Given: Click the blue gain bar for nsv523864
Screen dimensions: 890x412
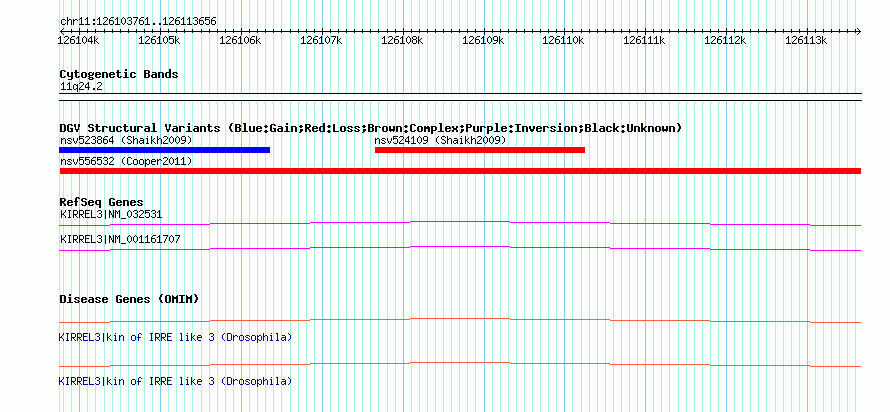Looking at the screenshot, I should point(165,150).
